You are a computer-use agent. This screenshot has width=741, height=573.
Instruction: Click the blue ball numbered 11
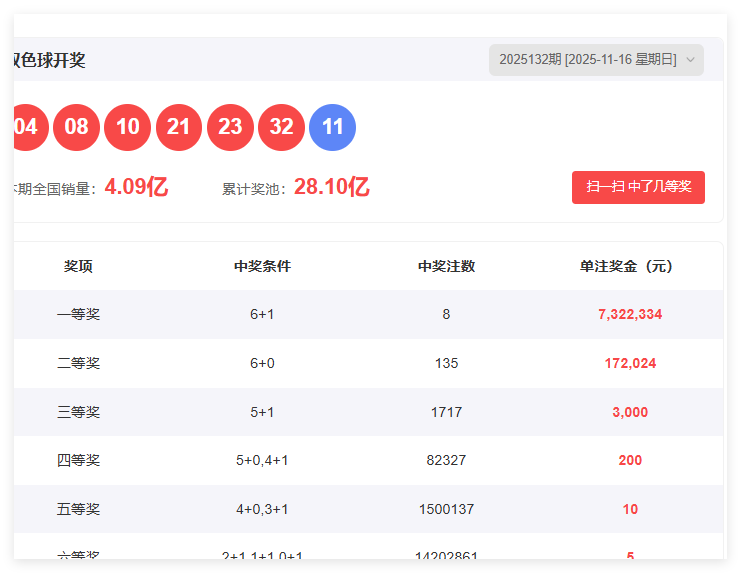[333, 127]
